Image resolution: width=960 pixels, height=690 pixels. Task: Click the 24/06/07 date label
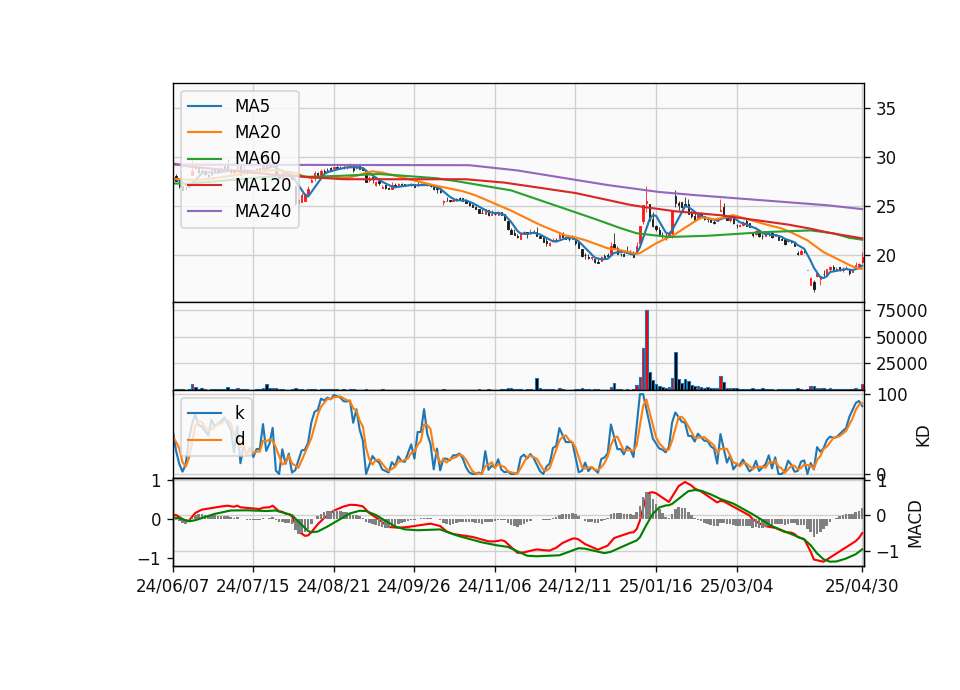click(x=173, y=586)
